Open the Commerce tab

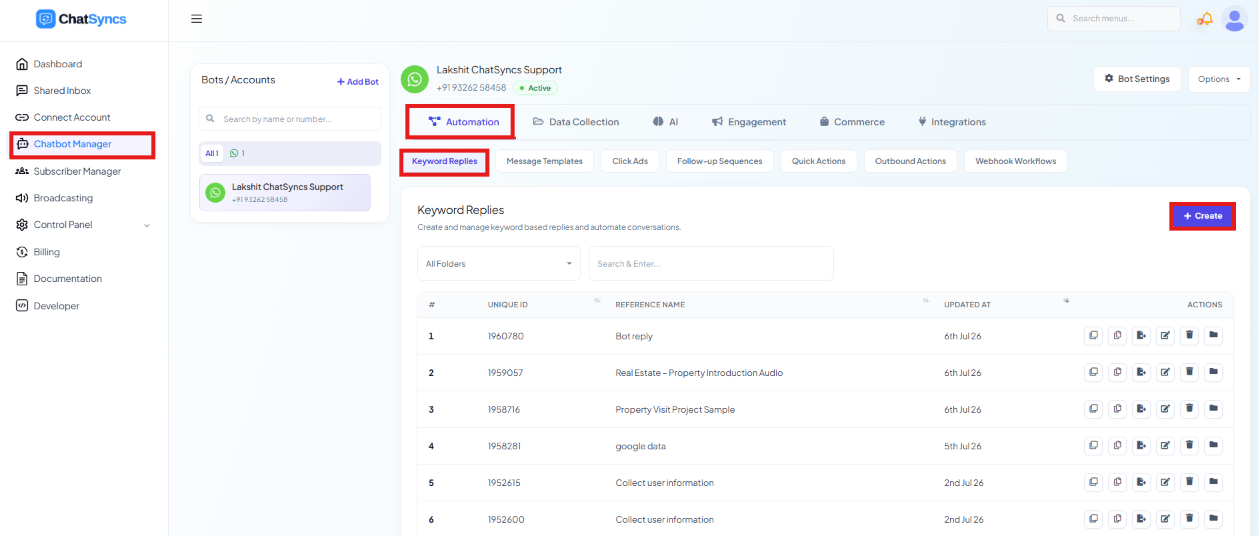(x=852, y=122)
